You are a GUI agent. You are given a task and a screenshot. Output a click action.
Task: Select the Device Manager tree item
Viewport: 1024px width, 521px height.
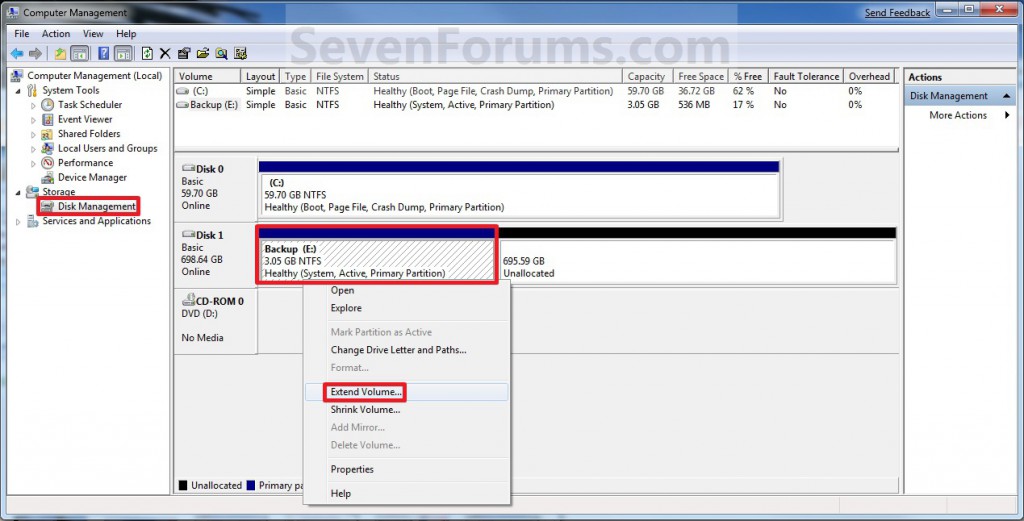tap(92, 178)
